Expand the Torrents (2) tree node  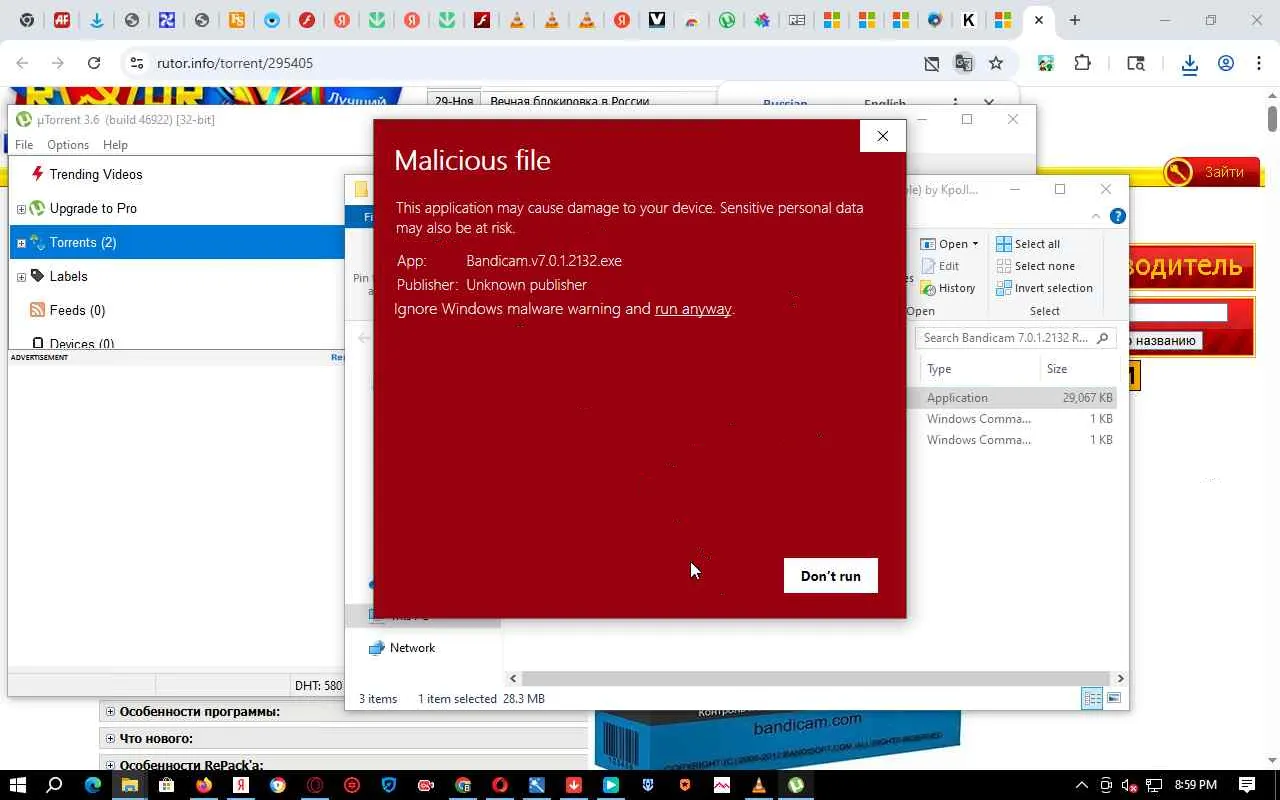tap(21, 243)
